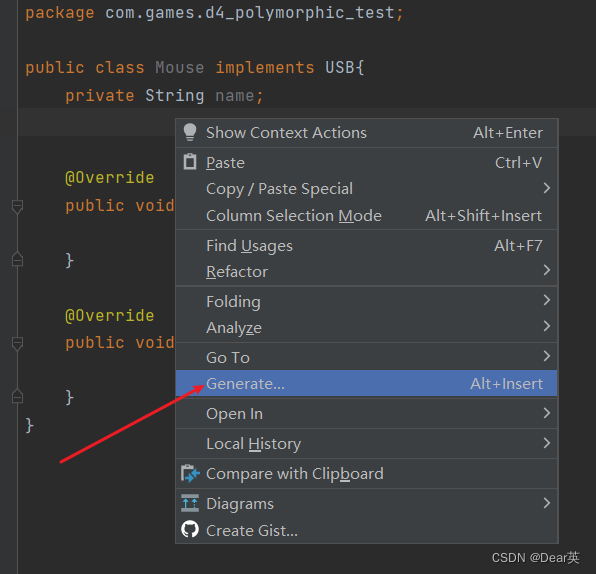Viewport: 596px width, 574px height.
Task: Click the Alt+F7 shortcut label
Action: tap(518, 246)
